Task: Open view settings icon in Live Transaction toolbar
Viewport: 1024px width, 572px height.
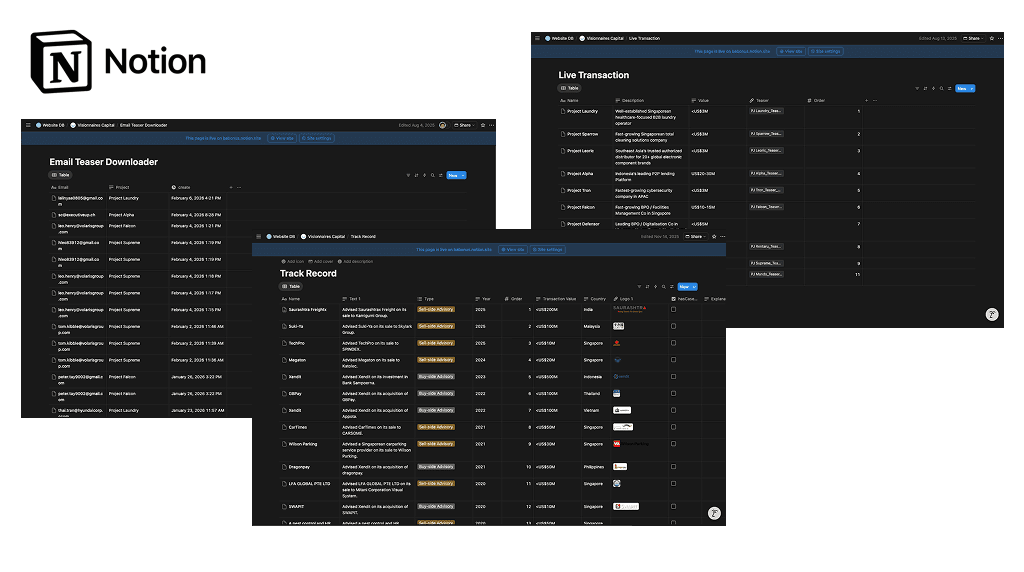Action: [949, 88]
